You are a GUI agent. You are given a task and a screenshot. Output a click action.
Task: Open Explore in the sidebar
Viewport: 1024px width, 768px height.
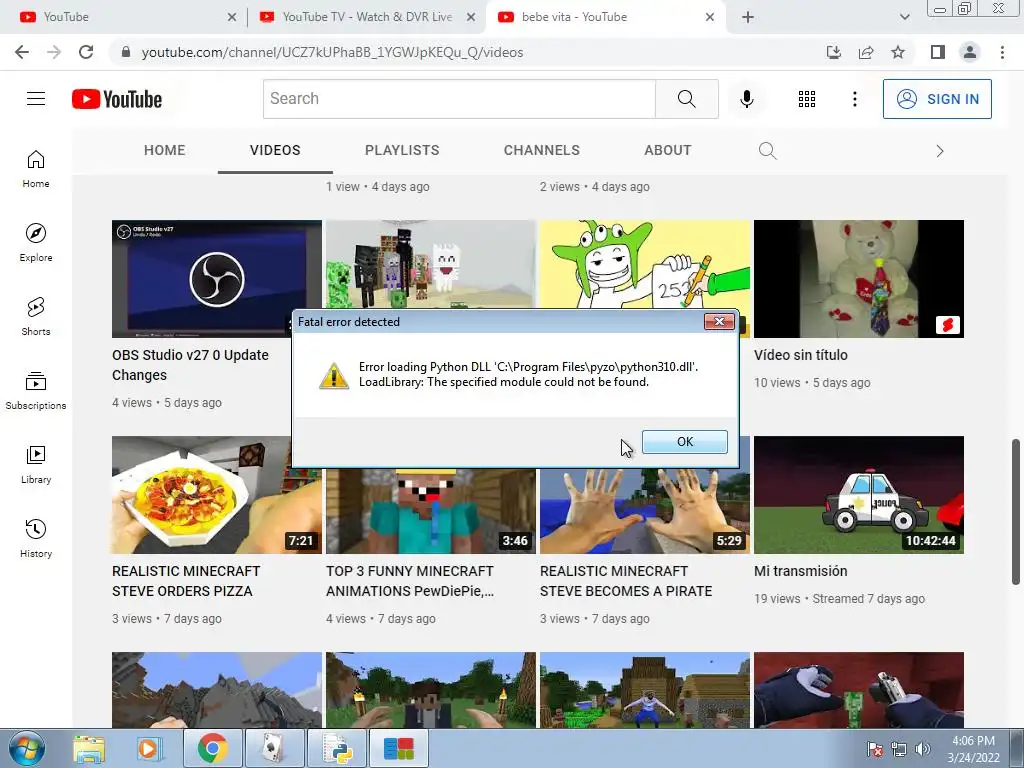coord(36,242)
